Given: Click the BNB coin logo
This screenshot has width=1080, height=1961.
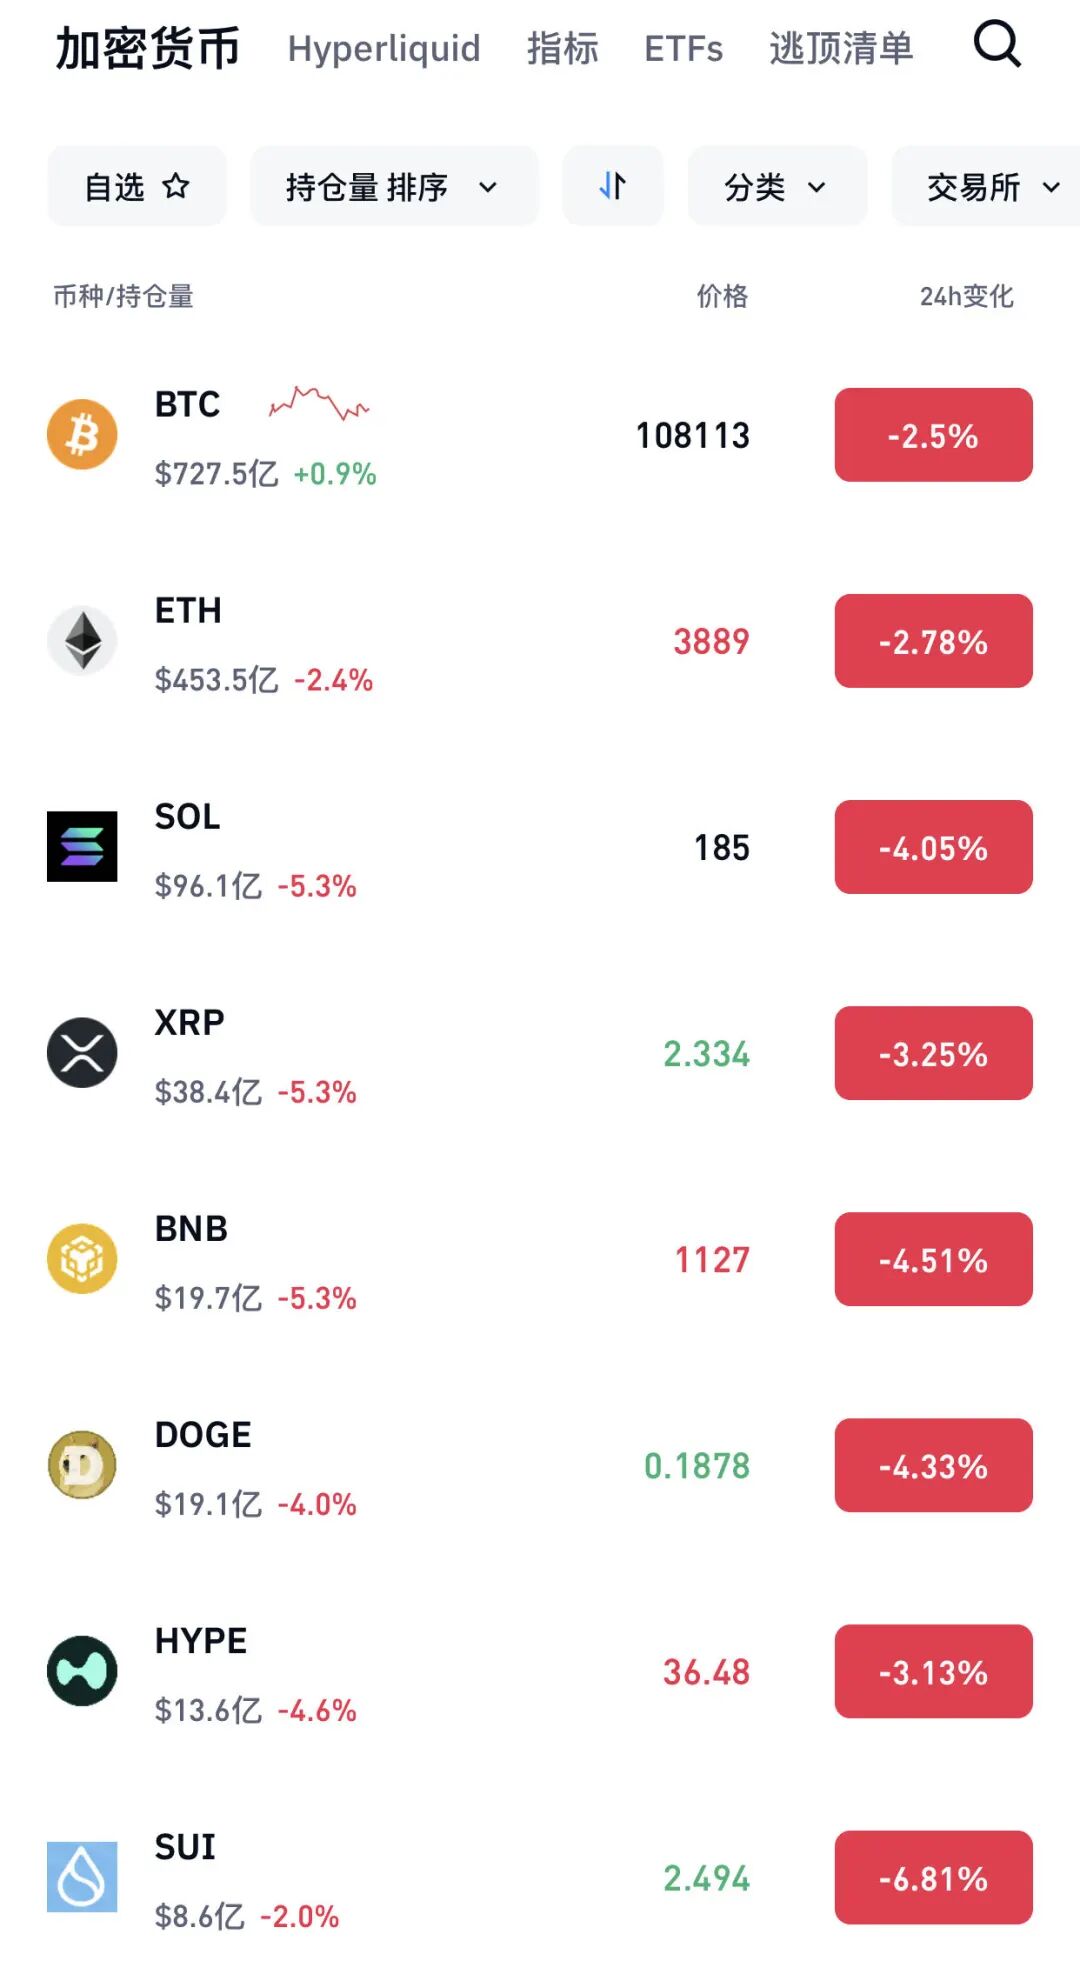Looking at the screenshot, I should pos(82,1258).
